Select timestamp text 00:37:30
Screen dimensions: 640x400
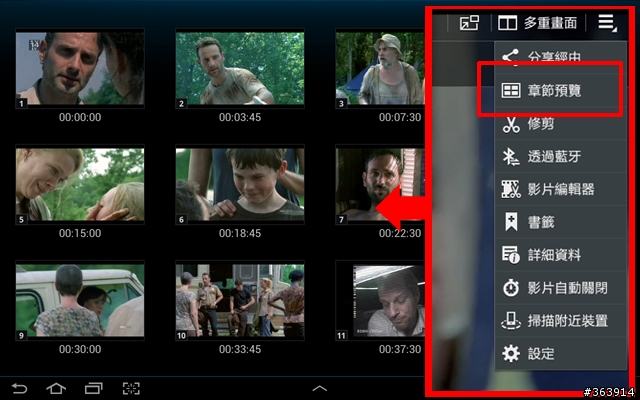tap(400, 349)
